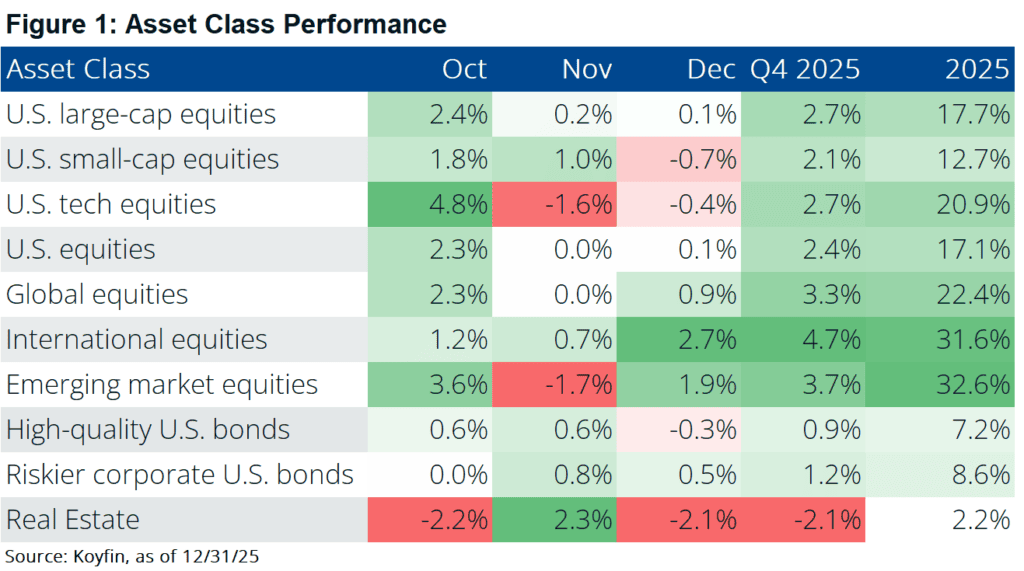Click the Emerging market equities row label
This screenshot has height=571, width=1024.
(162, 384)
